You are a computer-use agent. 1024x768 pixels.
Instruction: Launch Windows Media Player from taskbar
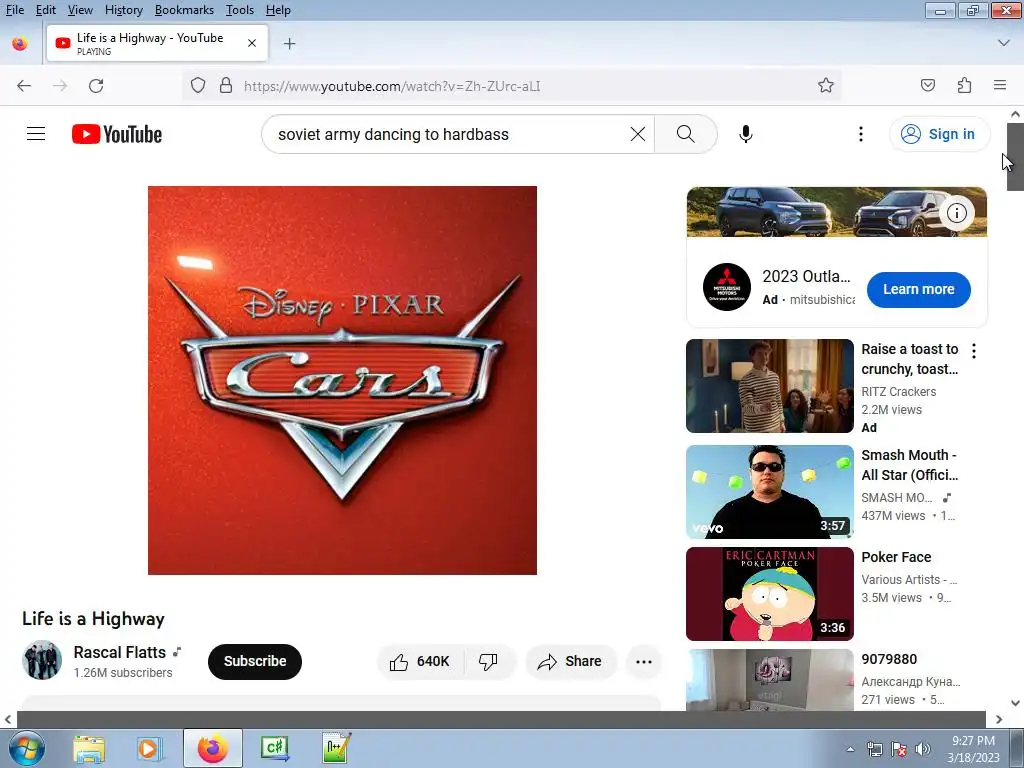point(149,749)
